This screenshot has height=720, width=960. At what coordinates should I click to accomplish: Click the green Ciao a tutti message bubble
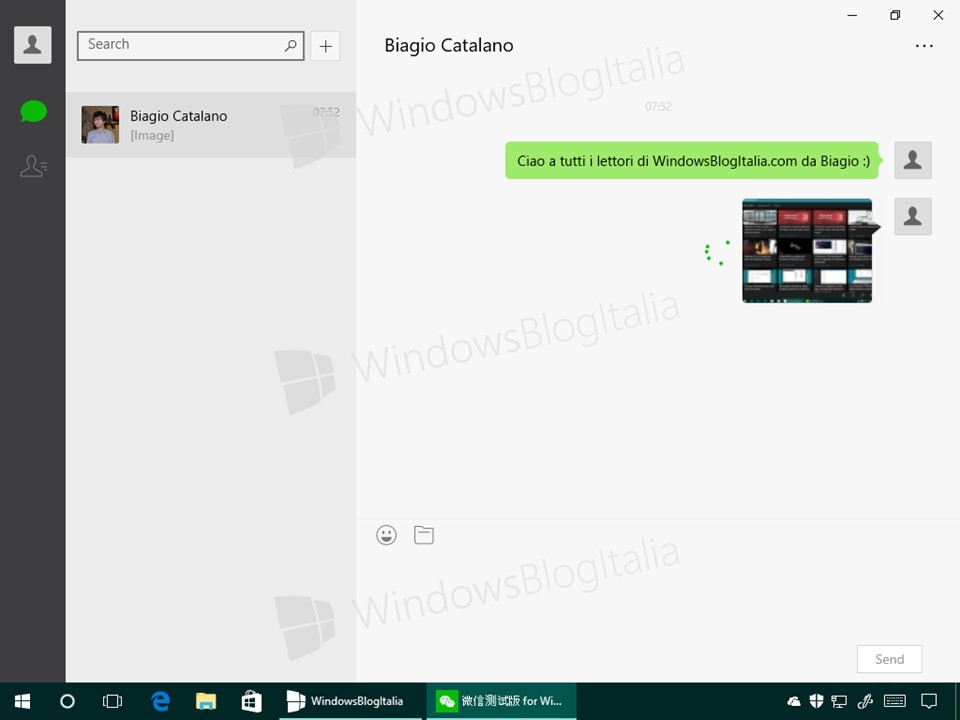693,161
